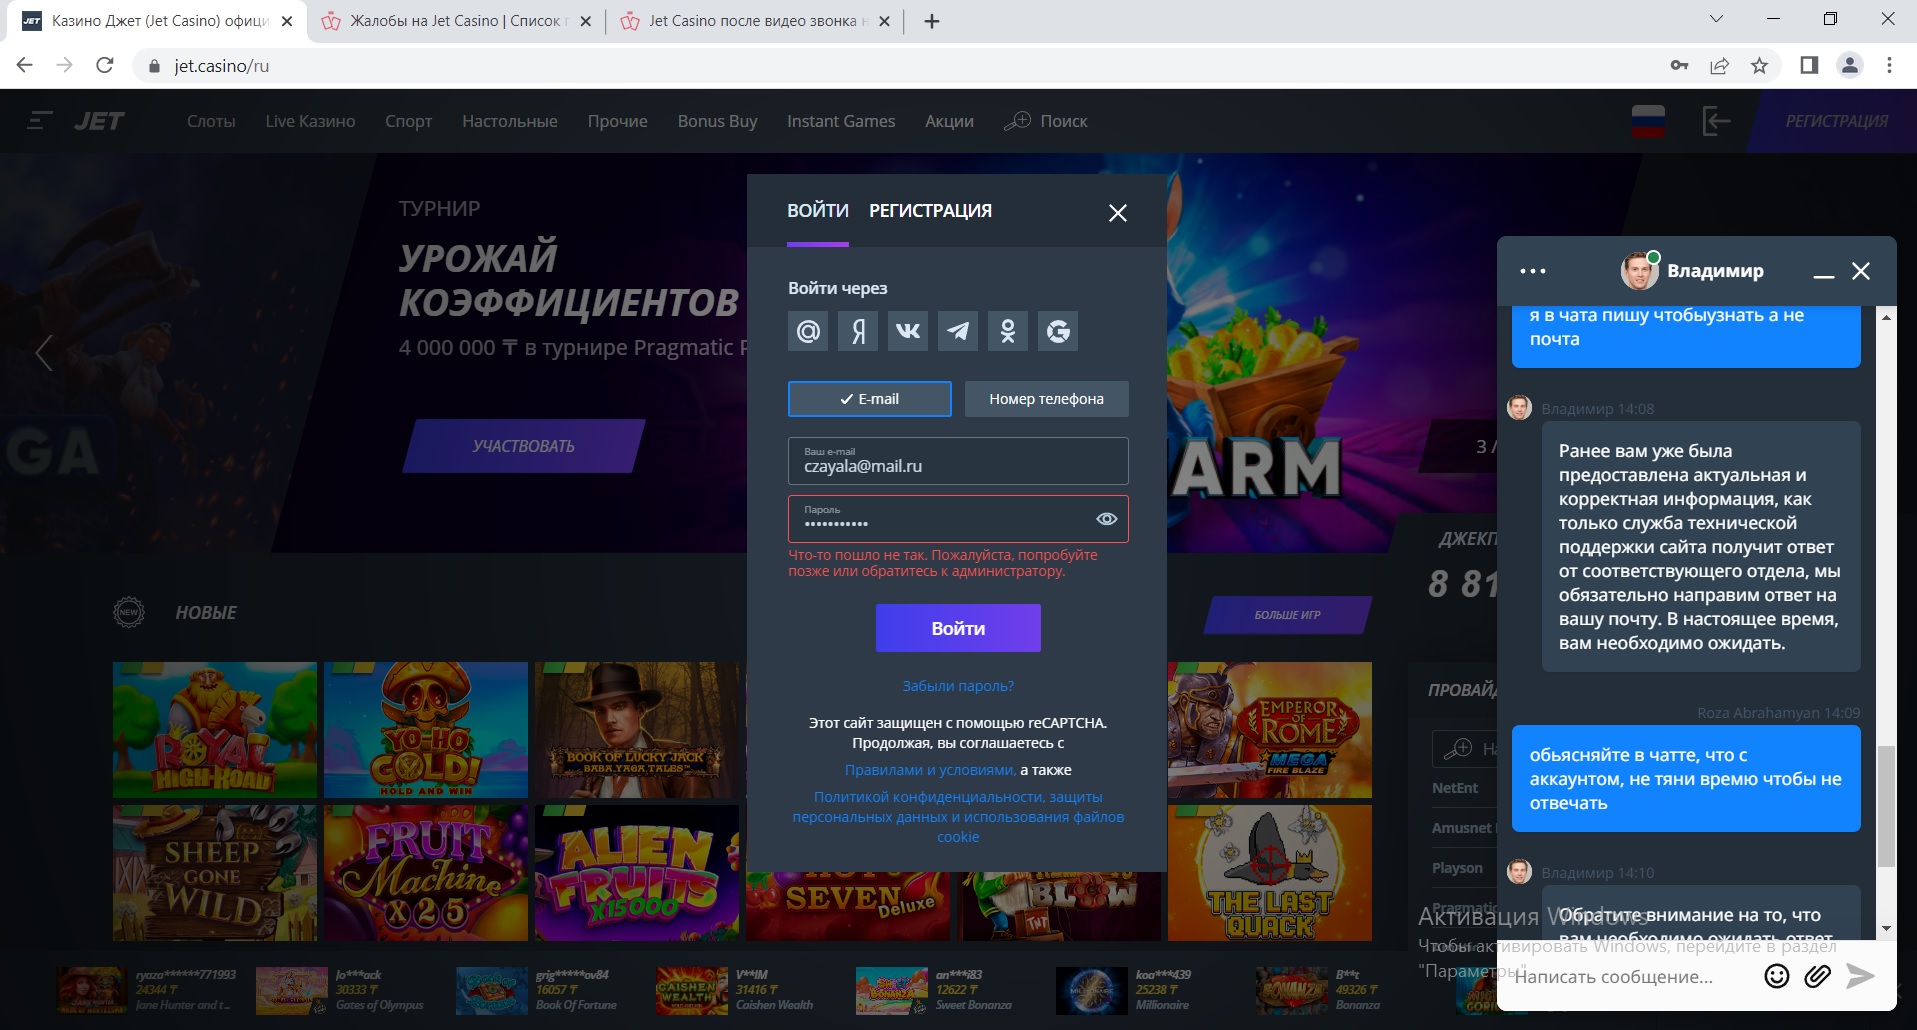Reload the page
1917x1030 pixels.
105,65
